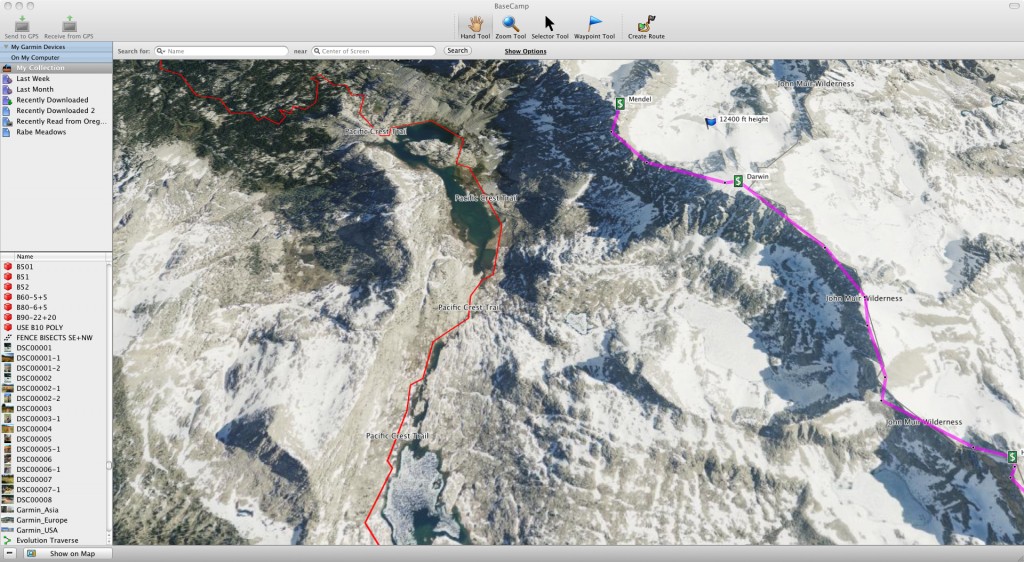Choose the Selector Tool arrow
Image resolution: width=1024 pixels, height=562 pixels.
point(549,23)
